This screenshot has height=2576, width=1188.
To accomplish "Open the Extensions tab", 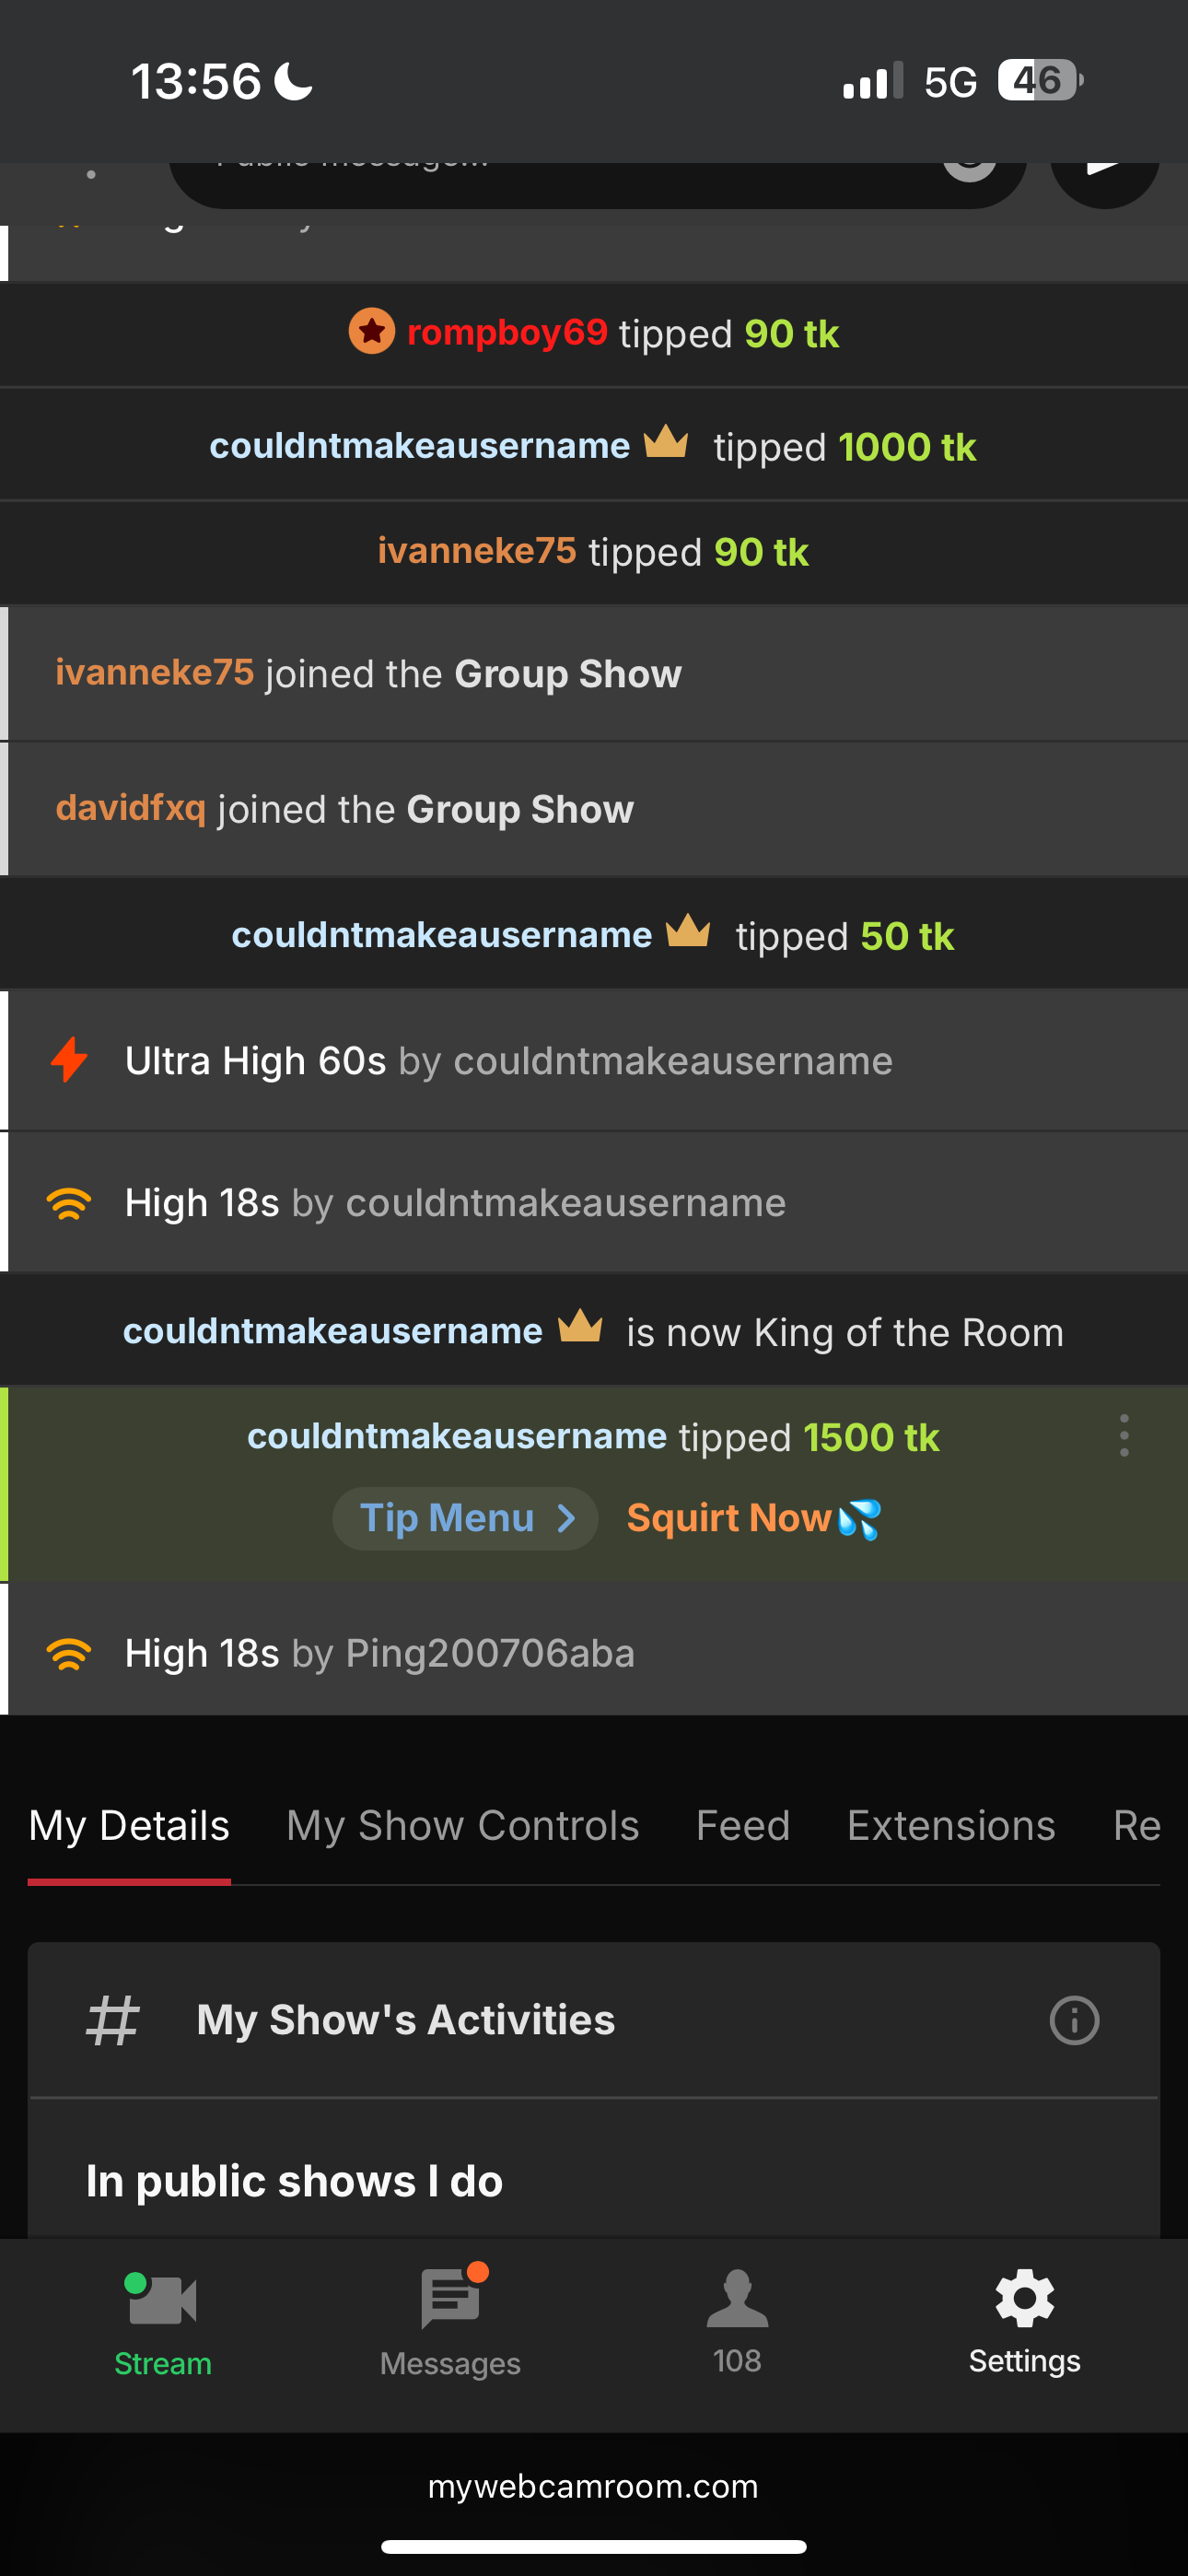I will [x=951, y=1826].
